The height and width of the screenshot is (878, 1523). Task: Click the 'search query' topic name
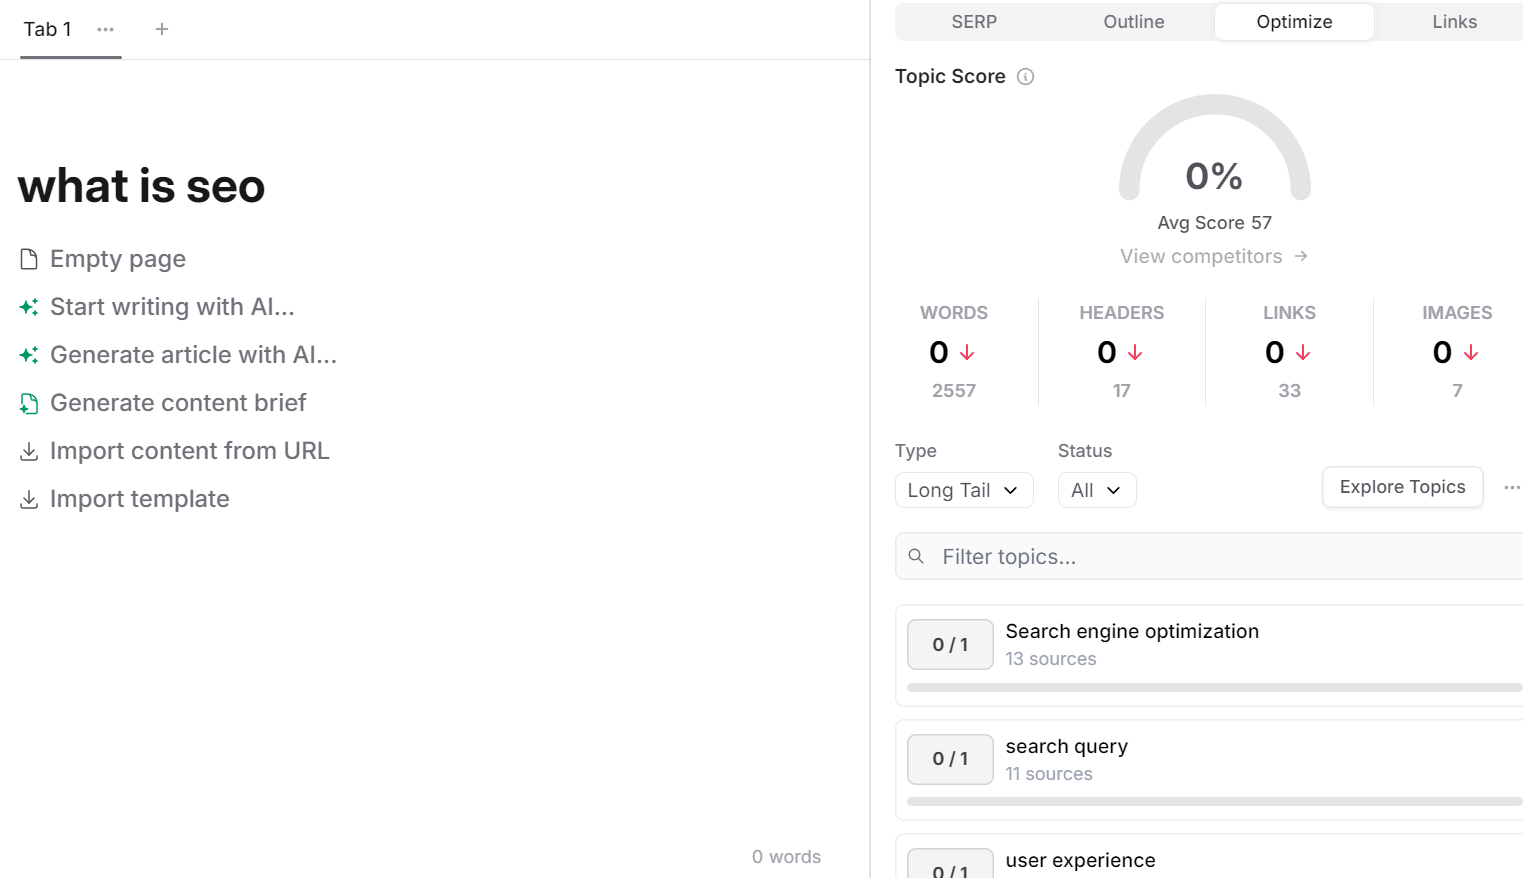click(1066, 746)
